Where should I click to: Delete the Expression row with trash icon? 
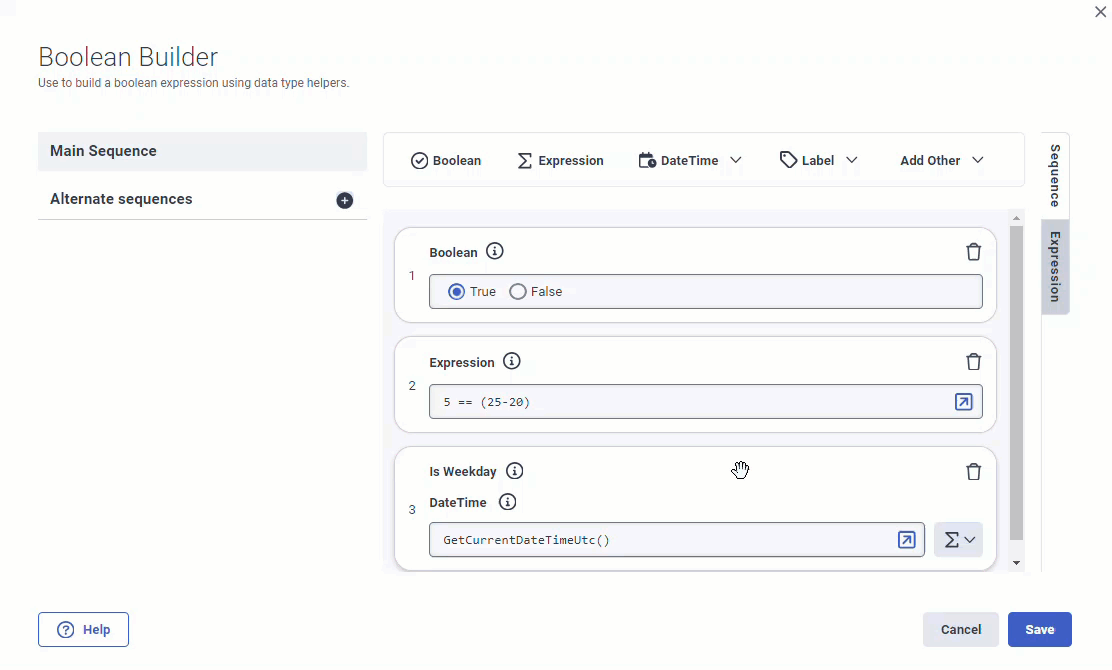[973, 362]
